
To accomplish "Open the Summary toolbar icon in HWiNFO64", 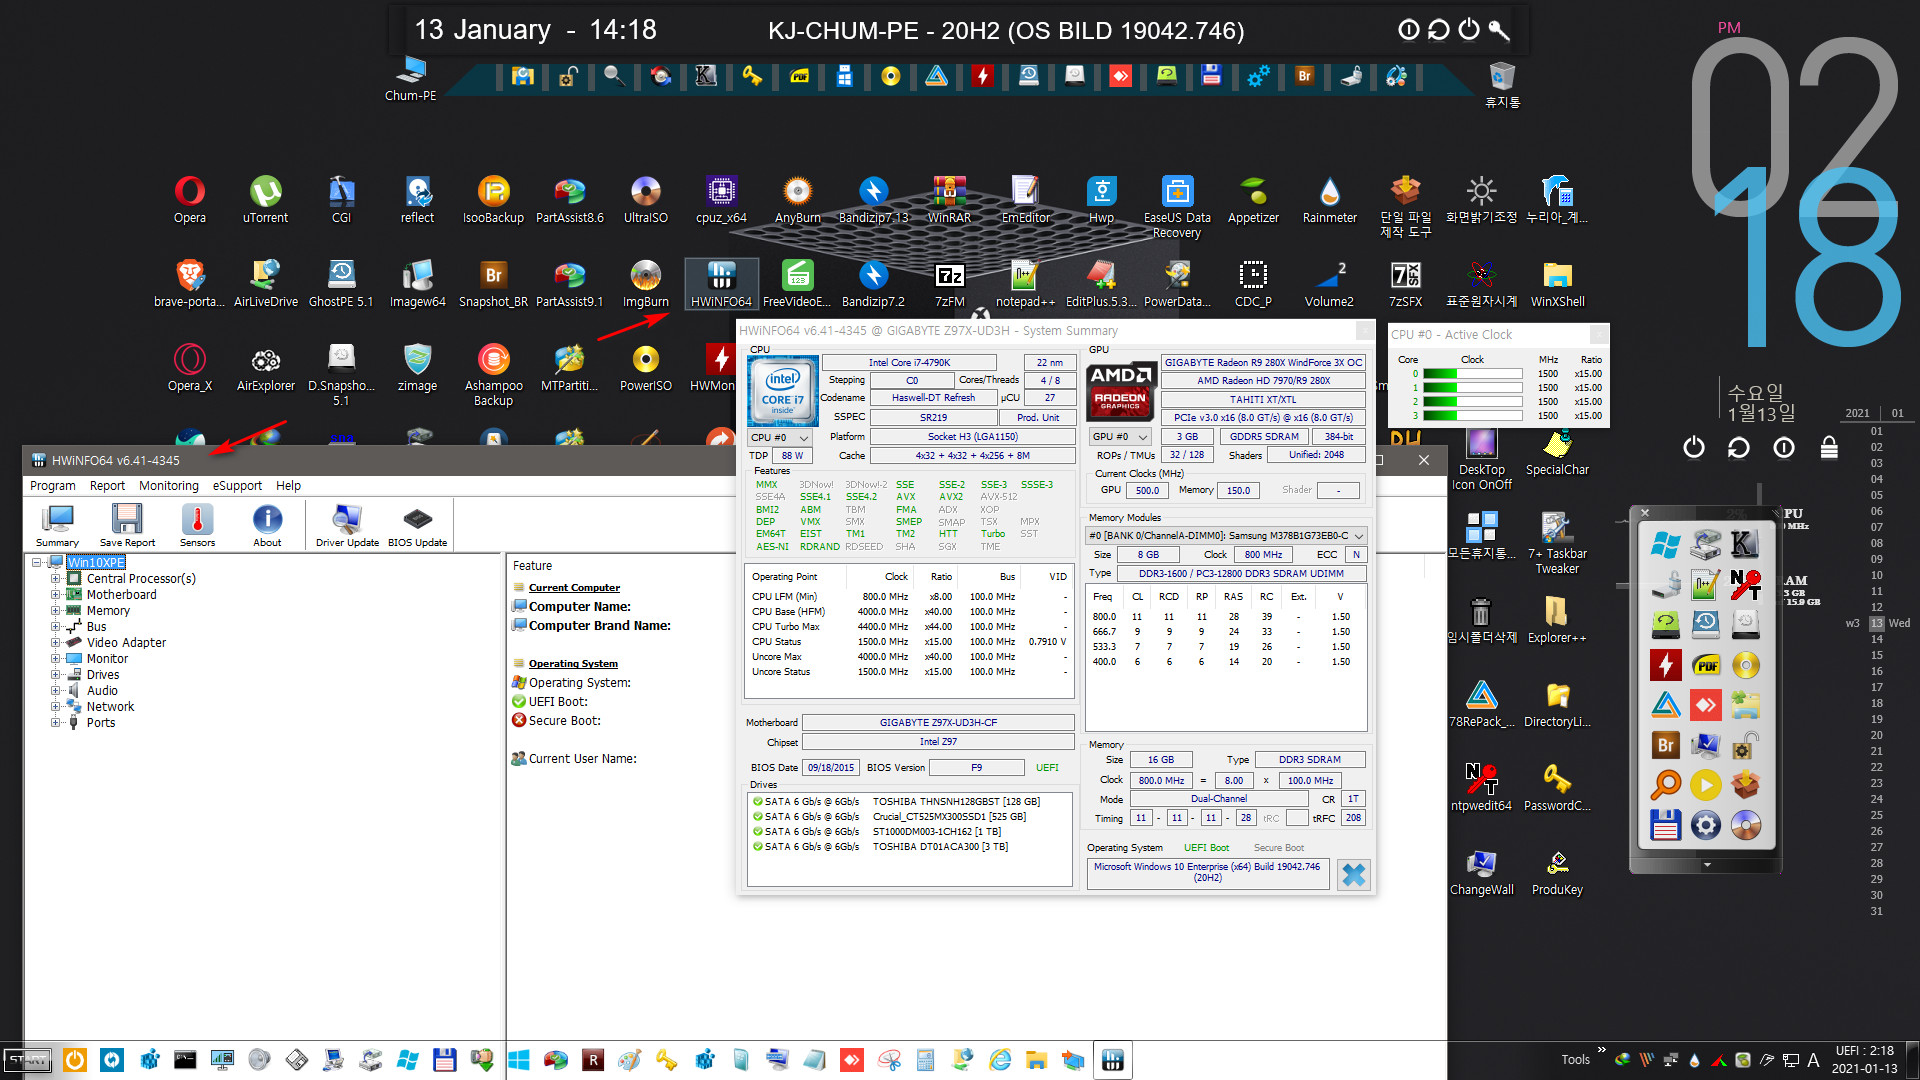I will pos(57,525).
